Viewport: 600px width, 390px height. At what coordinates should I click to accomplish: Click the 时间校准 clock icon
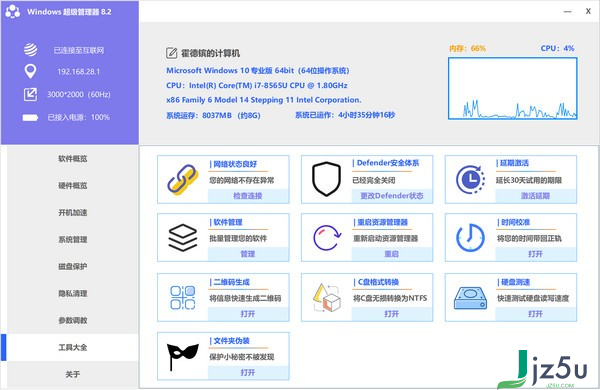[470, 238]
